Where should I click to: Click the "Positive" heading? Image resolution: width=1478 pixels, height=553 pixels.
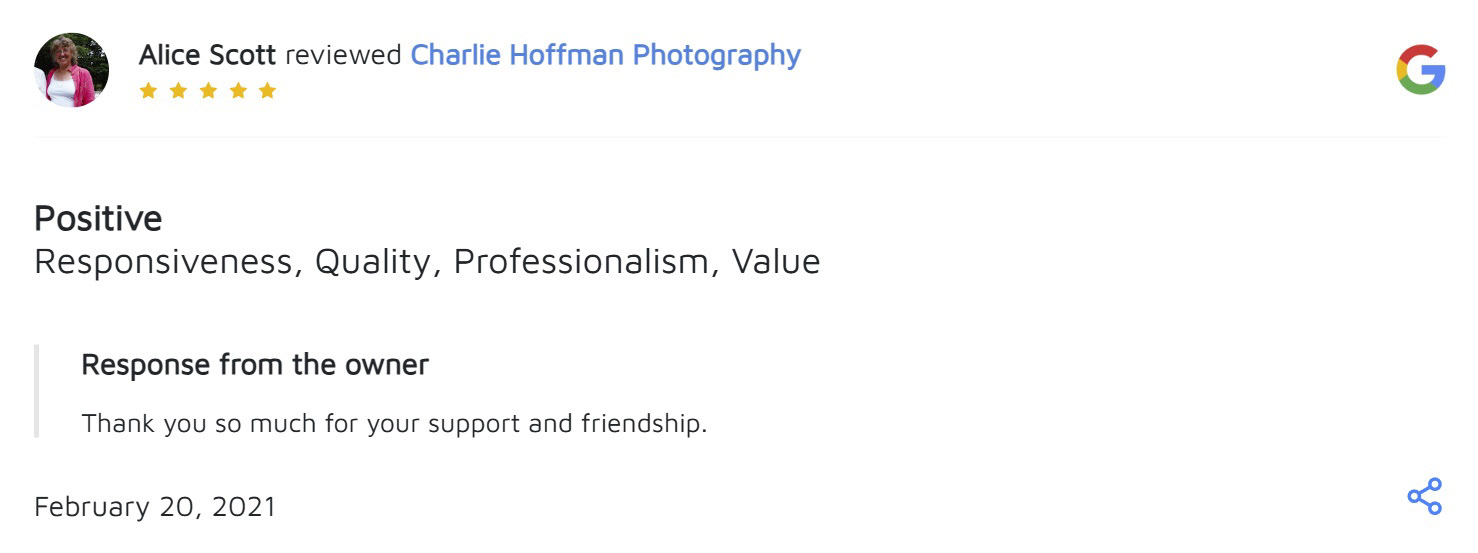98,218
